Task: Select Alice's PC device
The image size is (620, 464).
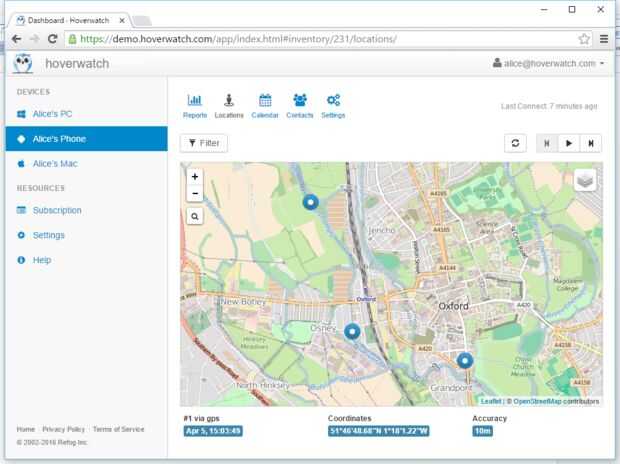Action: (87, 114)
